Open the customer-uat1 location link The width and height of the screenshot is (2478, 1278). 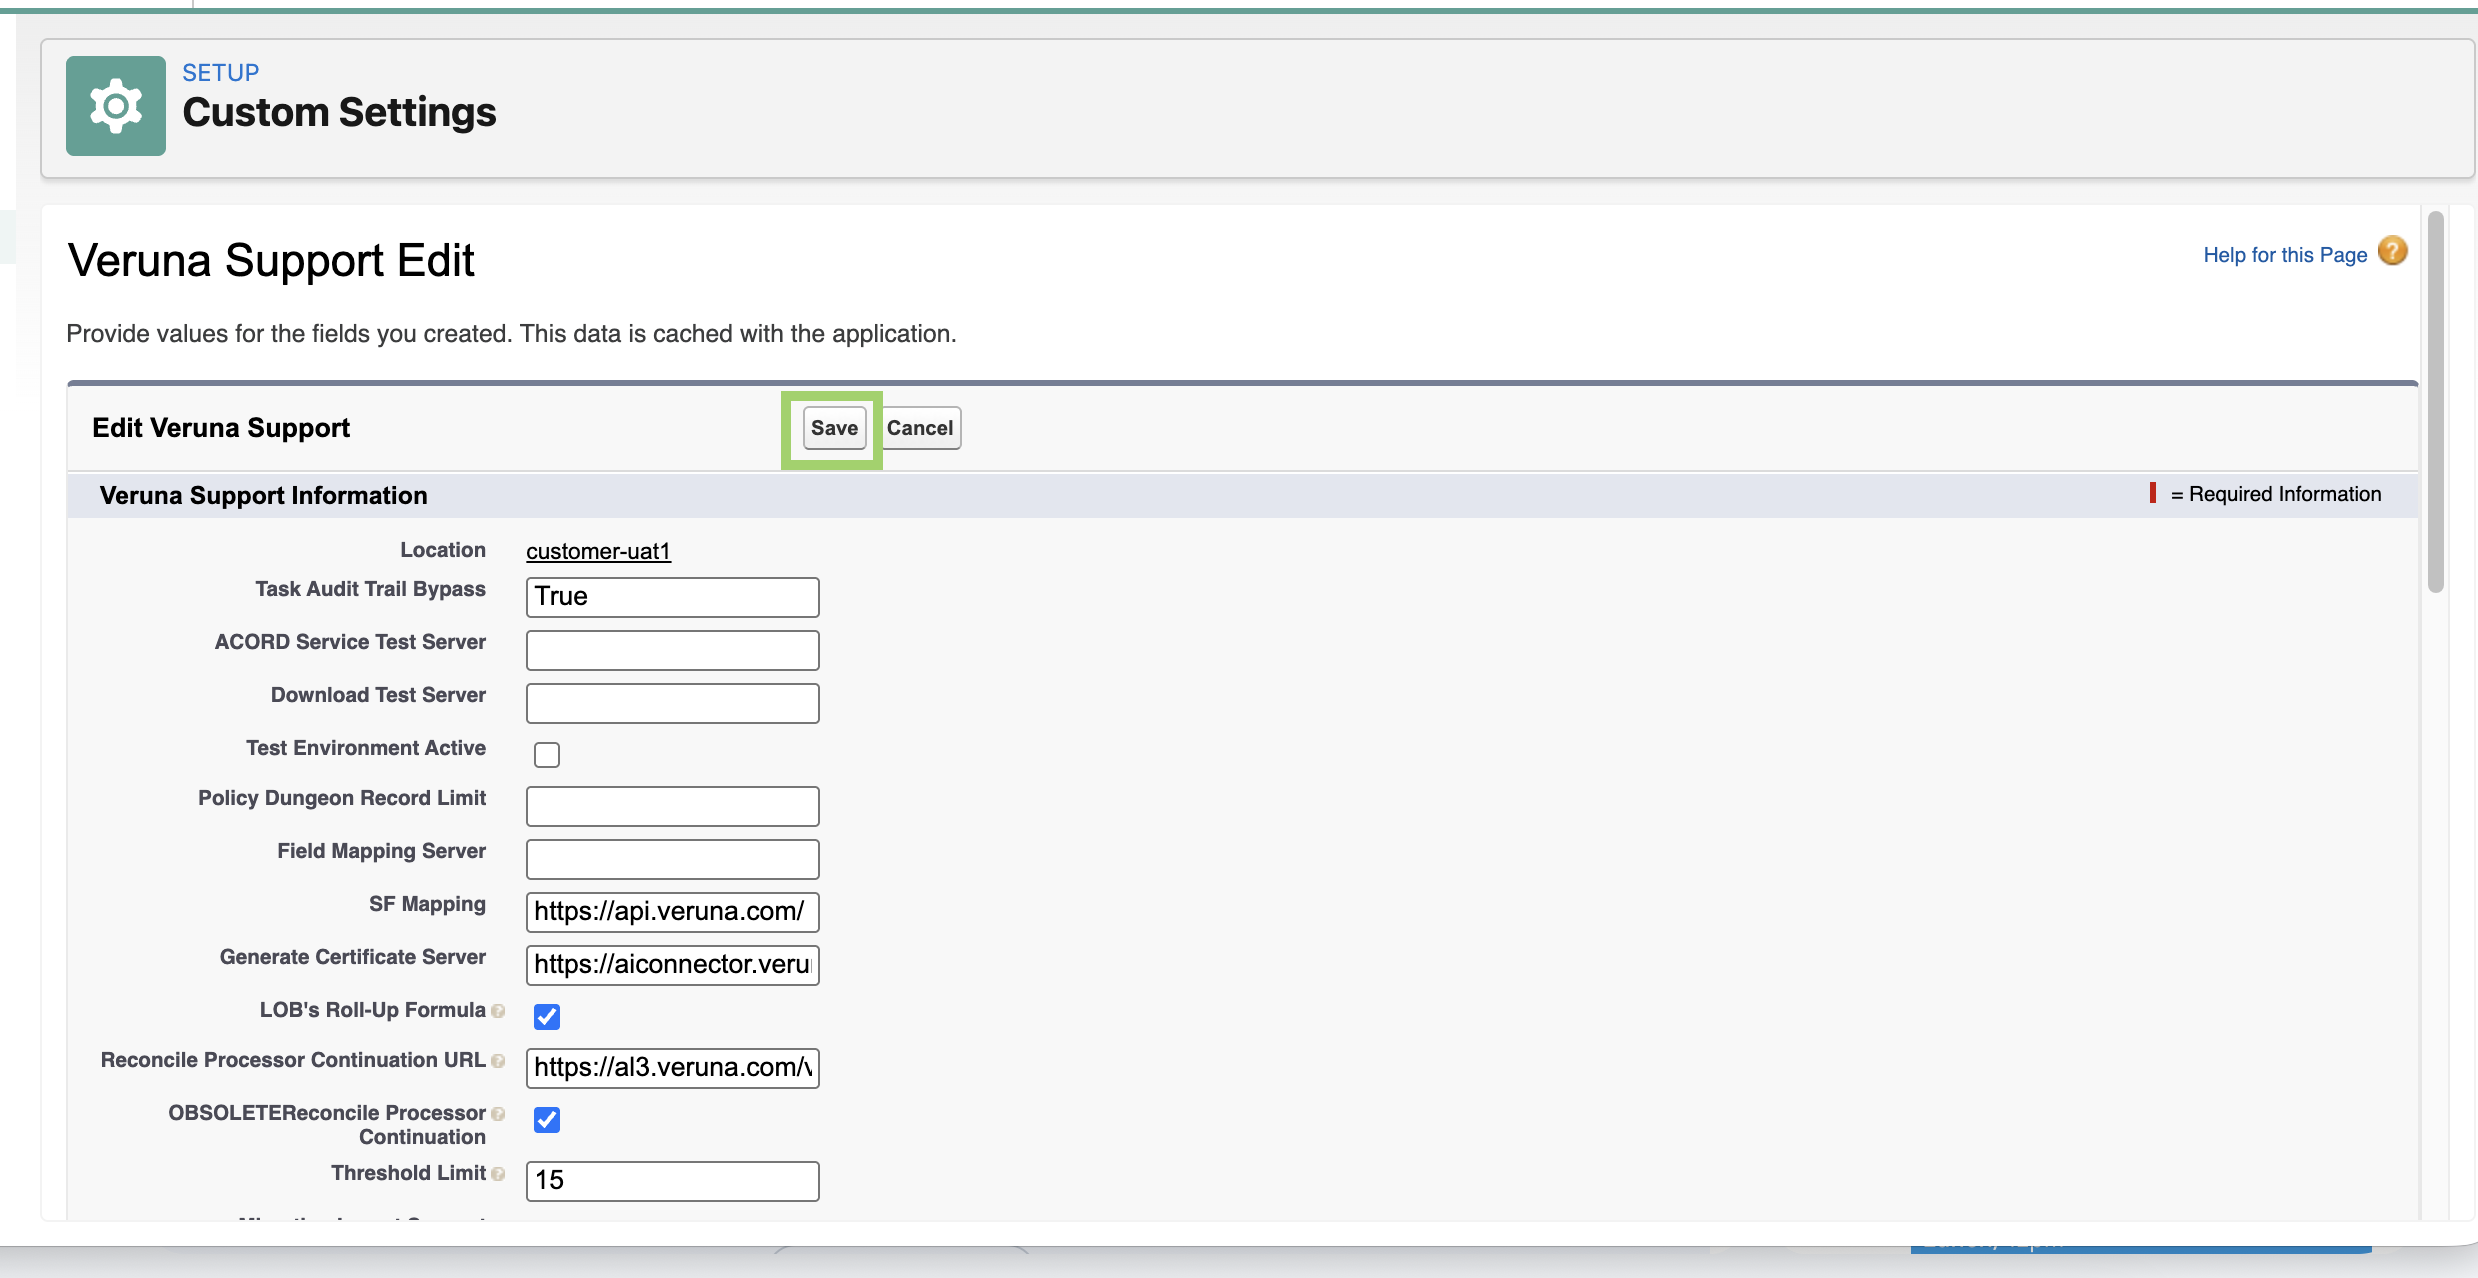[598, 551]
